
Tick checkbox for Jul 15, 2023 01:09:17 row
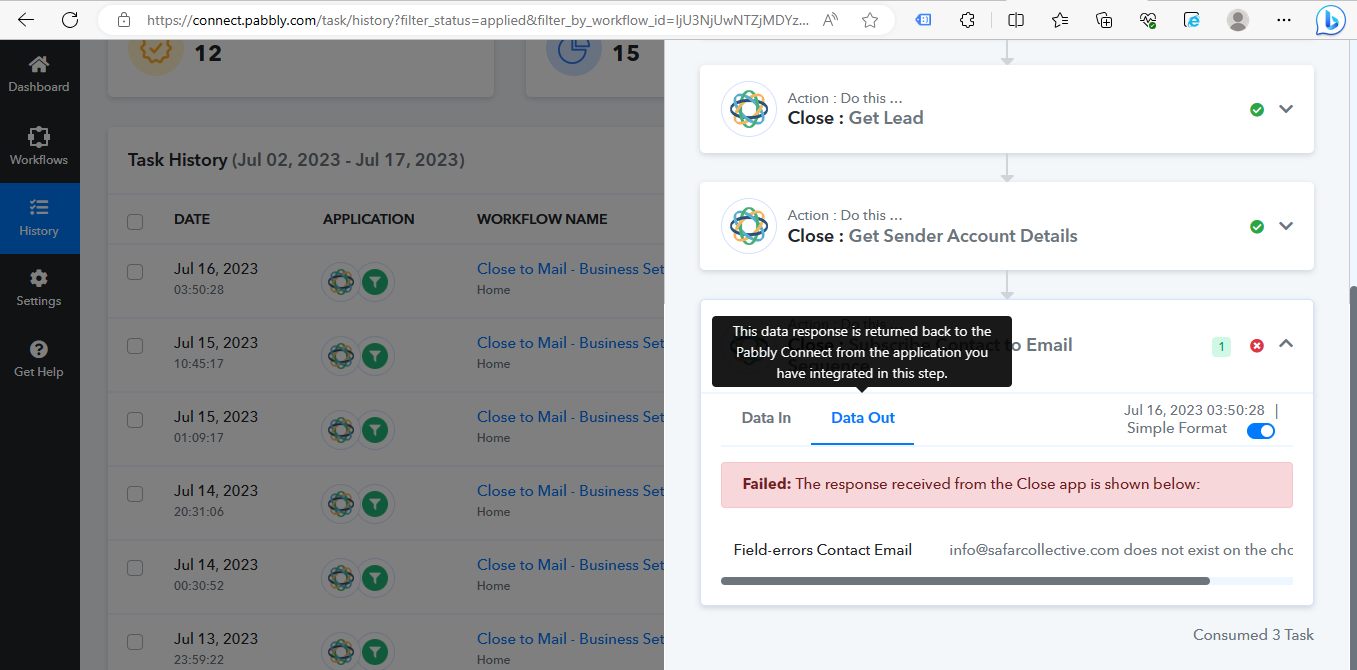pyautogui.click(x=135, y=420)
